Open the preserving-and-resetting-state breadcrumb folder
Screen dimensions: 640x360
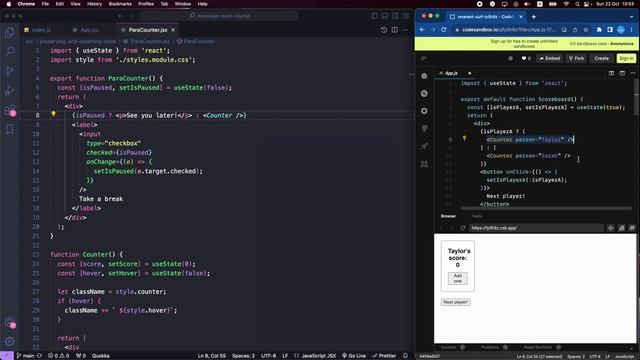pos(78,41)
